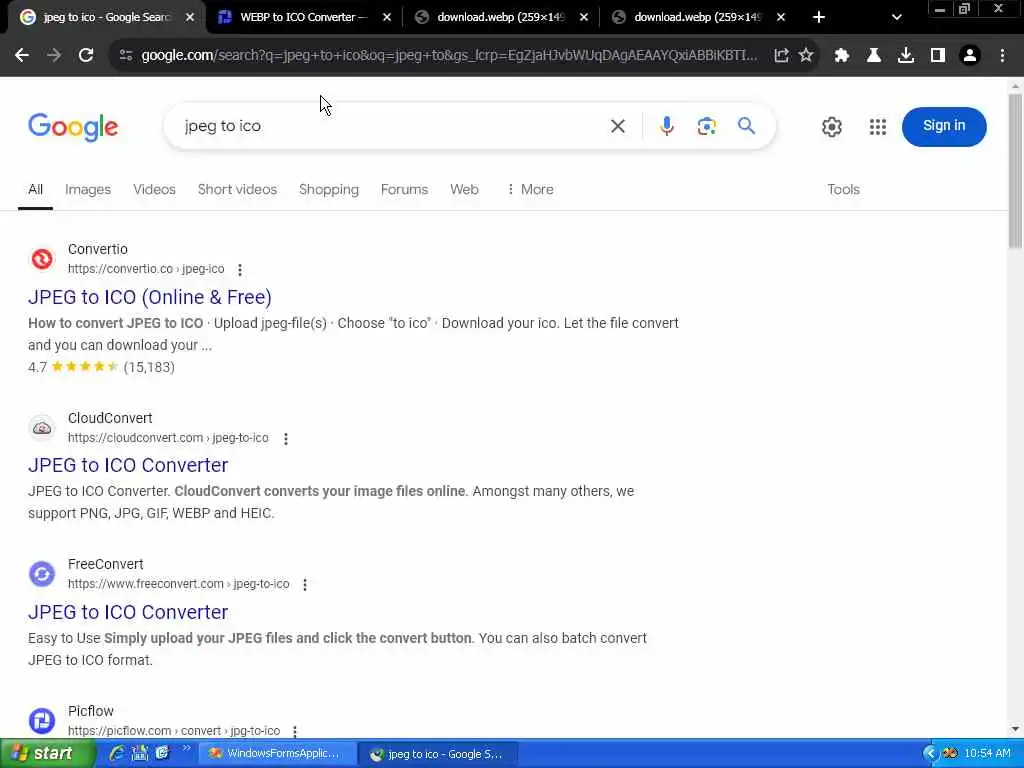Switch to WEBP to ICO Converter tab
This screenshot has width=1024, height=768.
[304, 17]
